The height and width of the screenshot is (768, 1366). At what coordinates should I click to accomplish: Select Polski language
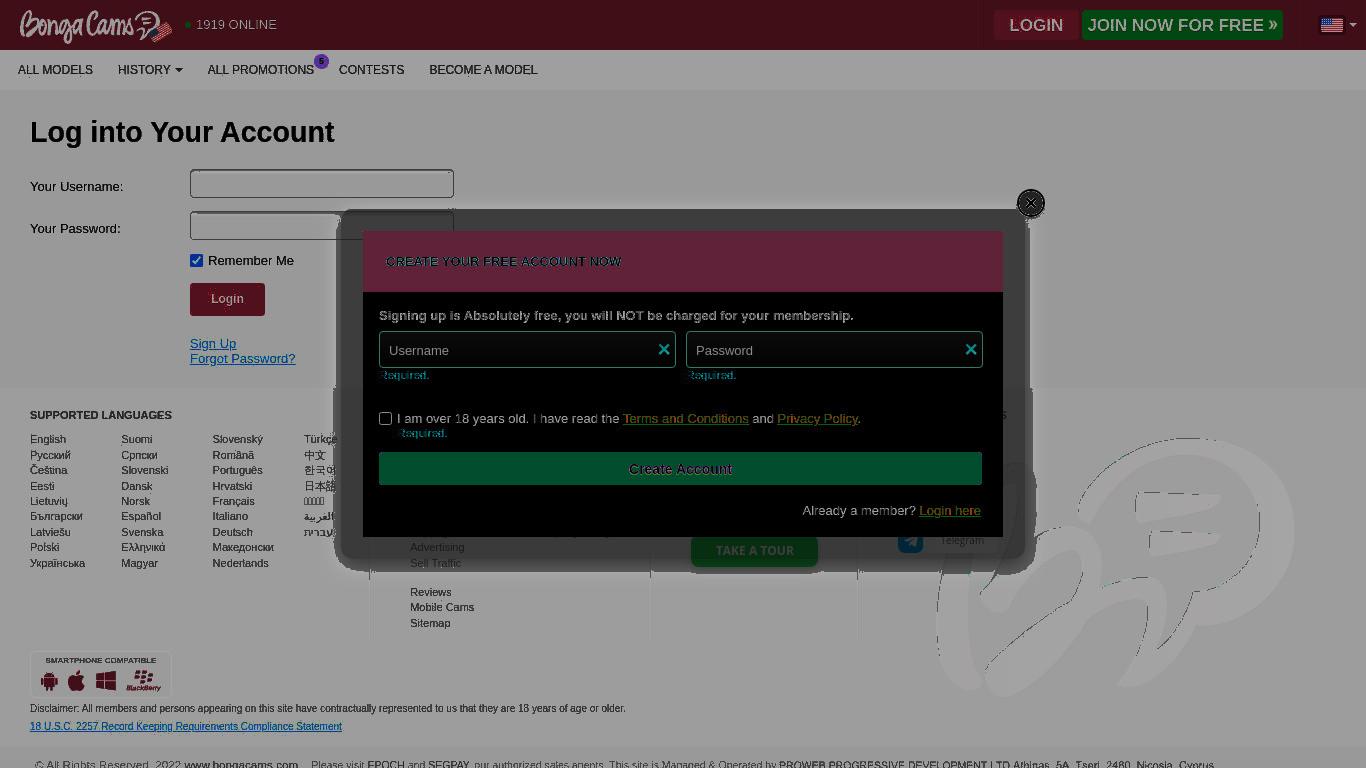pyautogui.click(x=44, y=547)
